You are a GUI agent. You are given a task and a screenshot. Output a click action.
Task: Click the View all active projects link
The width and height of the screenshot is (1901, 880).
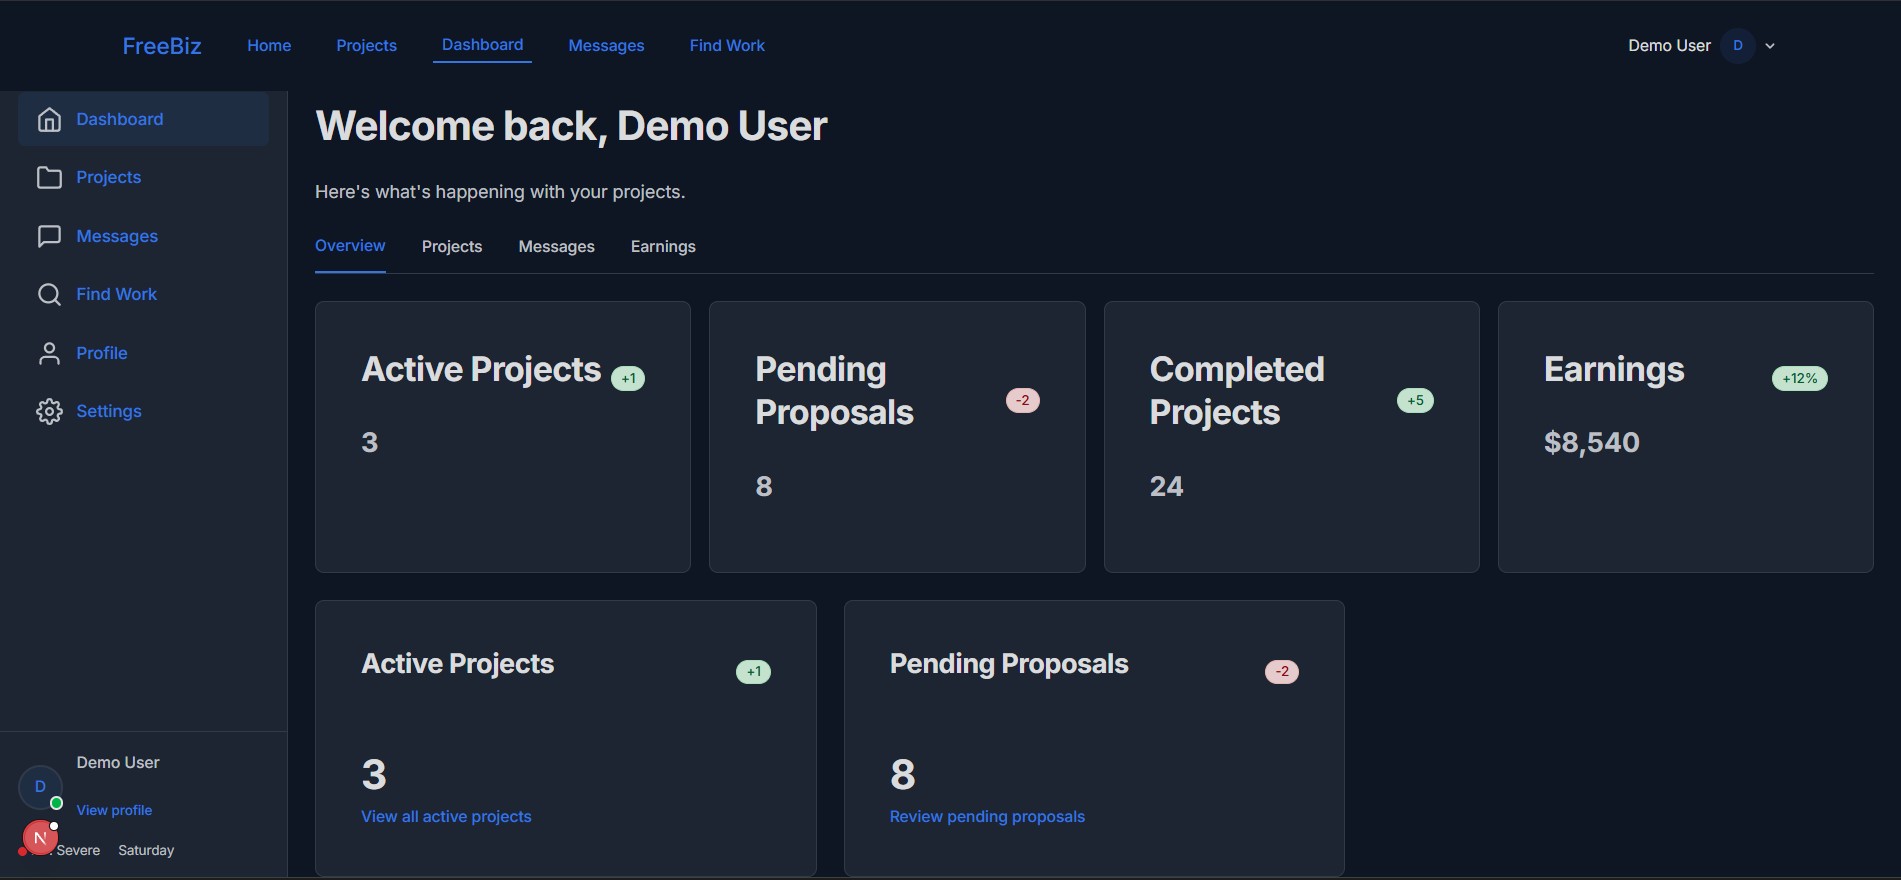[x=446, y=817]
